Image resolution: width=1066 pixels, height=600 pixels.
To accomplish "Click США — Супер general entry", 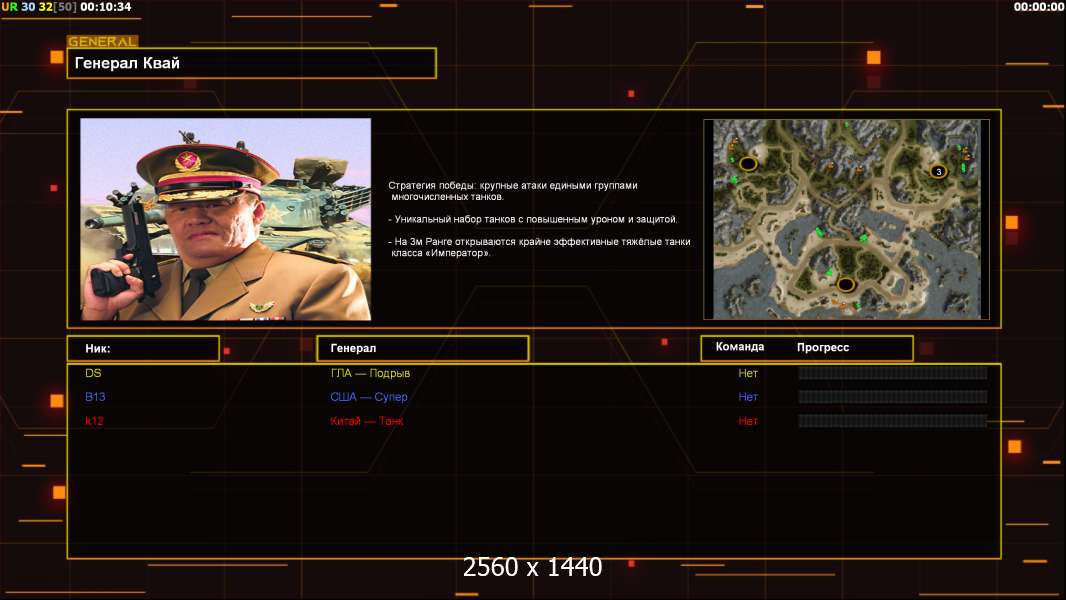I will pos(368,397).
